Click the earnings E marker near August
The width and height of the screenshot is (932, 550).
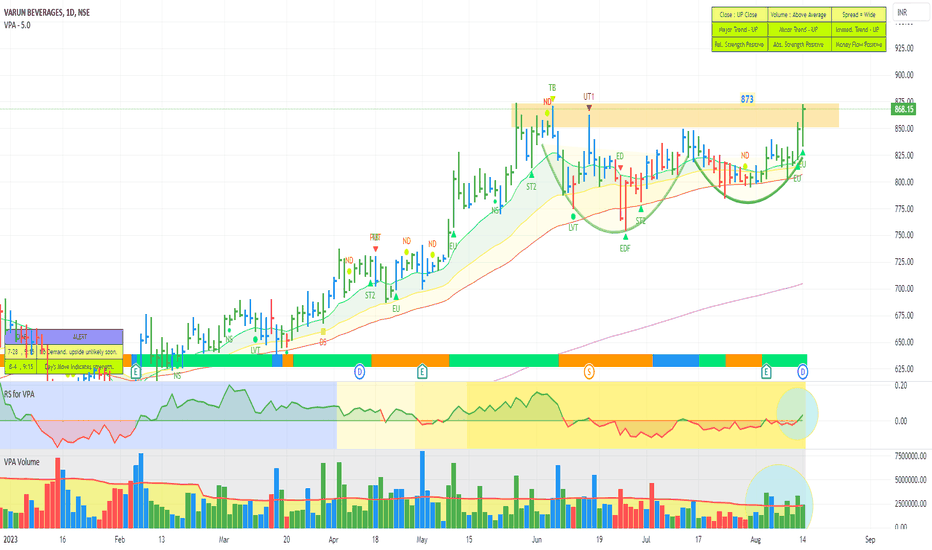point(766,372)
